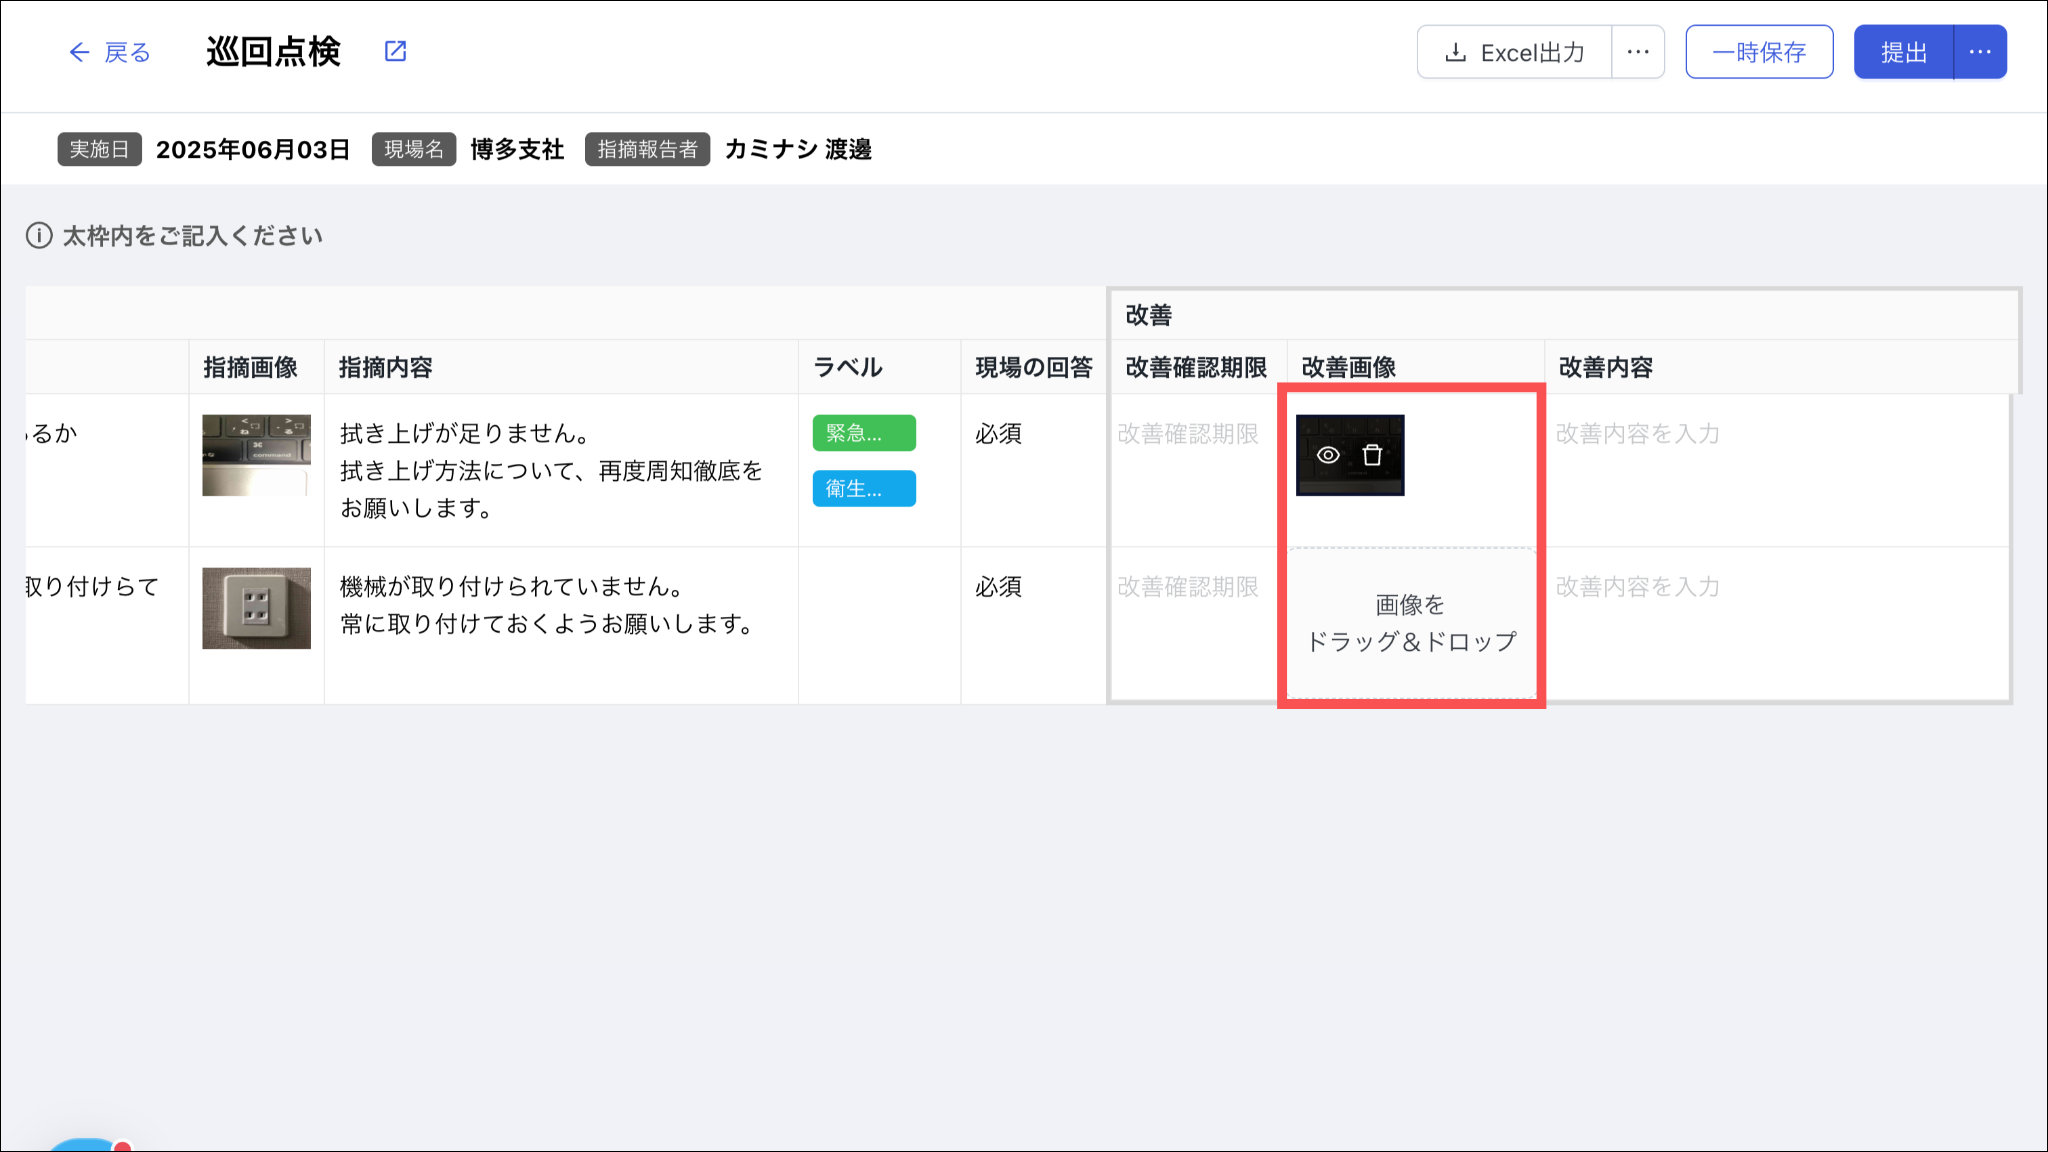Click the back arrow icon beside 戻る

click(x=79, y=52)
